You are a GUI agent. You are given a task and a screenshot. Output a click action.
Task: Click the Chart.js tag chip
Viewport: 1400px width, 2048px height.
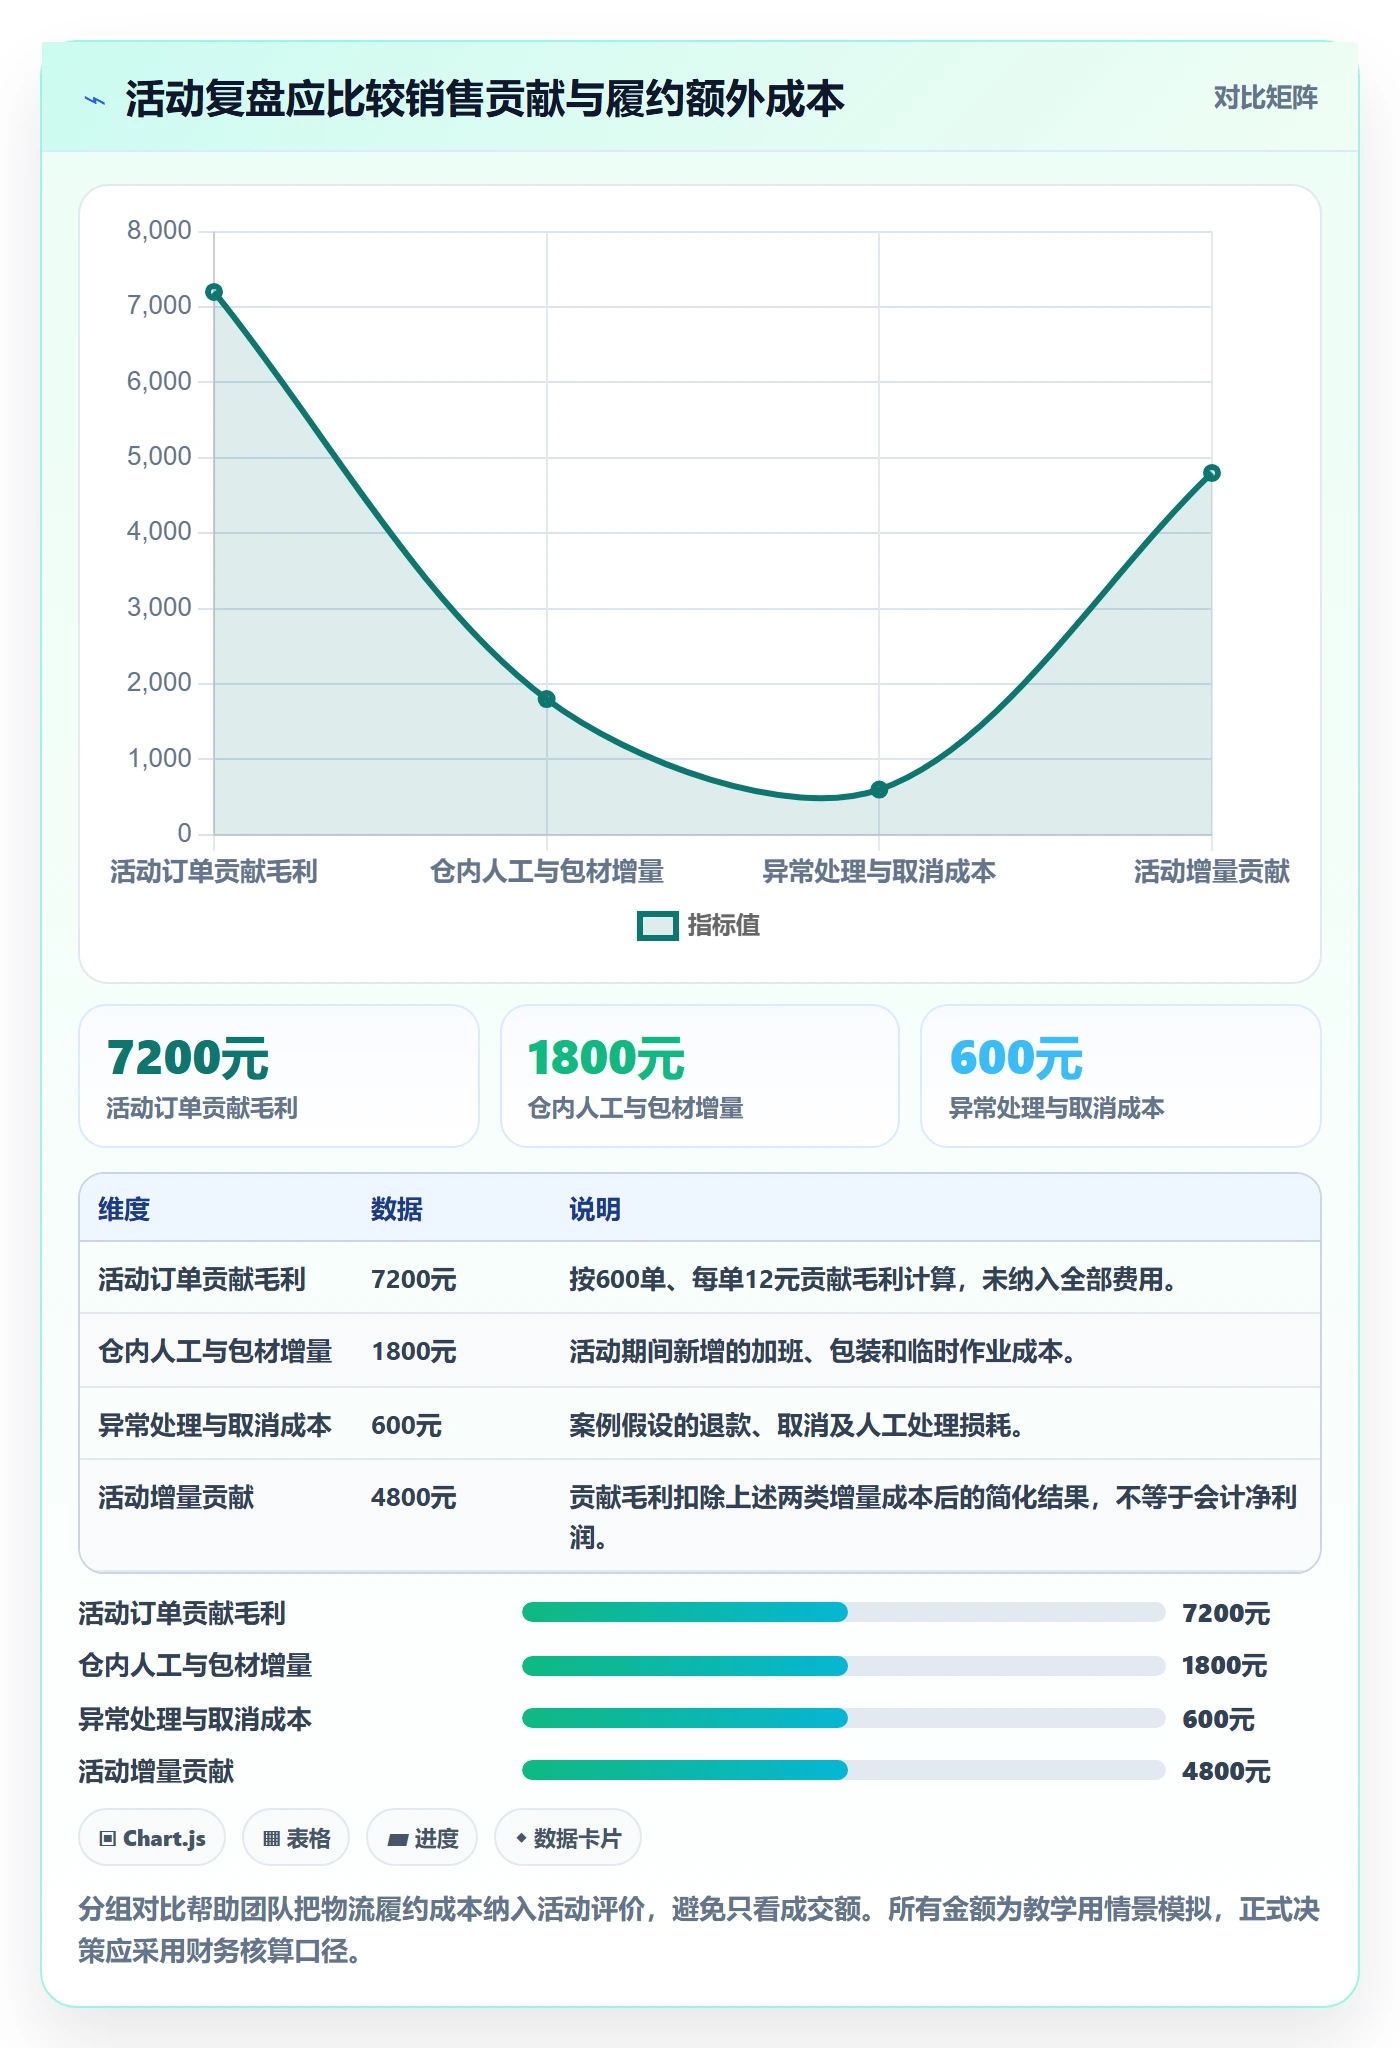(x=152, y=1838)
